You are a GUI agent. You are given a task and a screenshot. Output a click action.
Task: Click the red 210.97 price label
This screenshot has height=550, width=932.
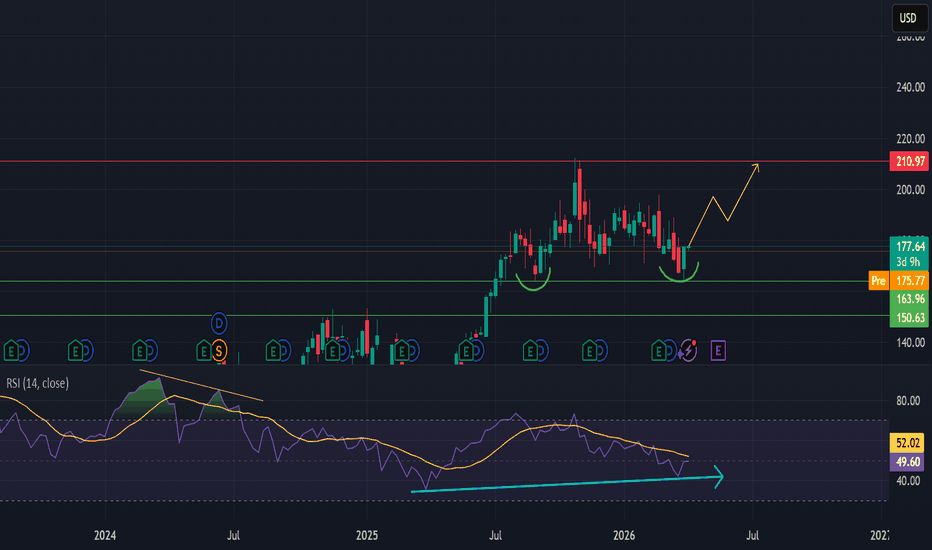[x=909, y=161]
